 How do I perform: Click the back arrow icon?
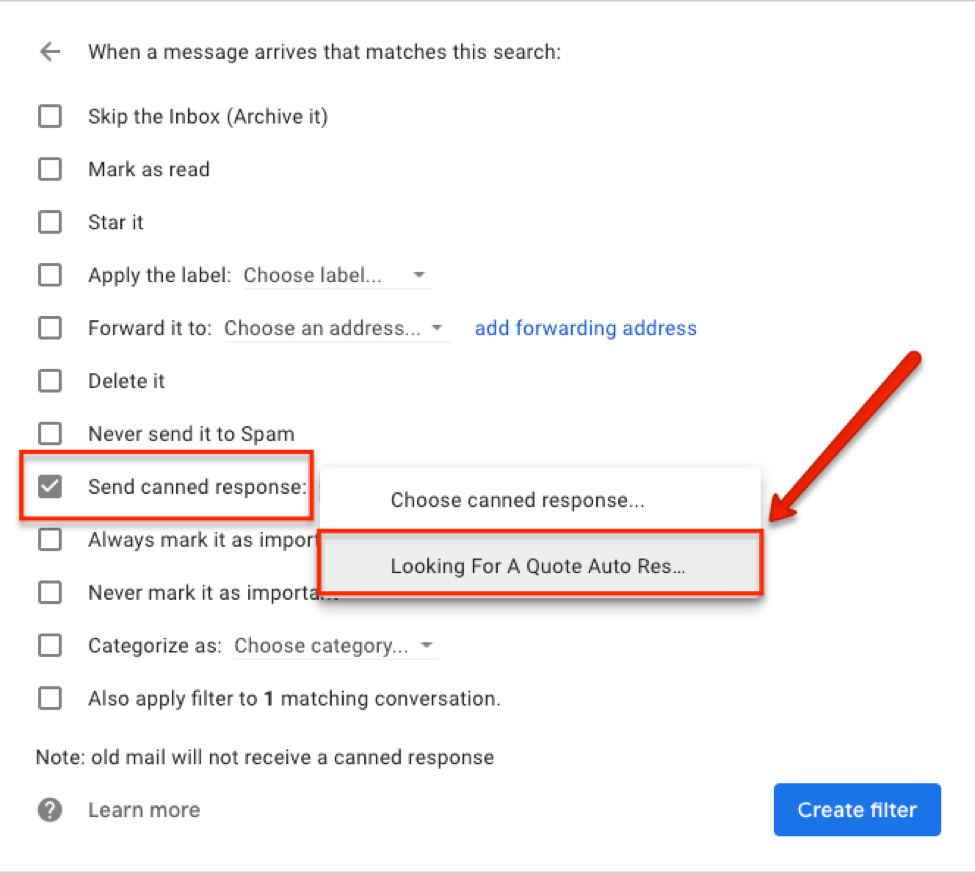(x=50, y=52)
